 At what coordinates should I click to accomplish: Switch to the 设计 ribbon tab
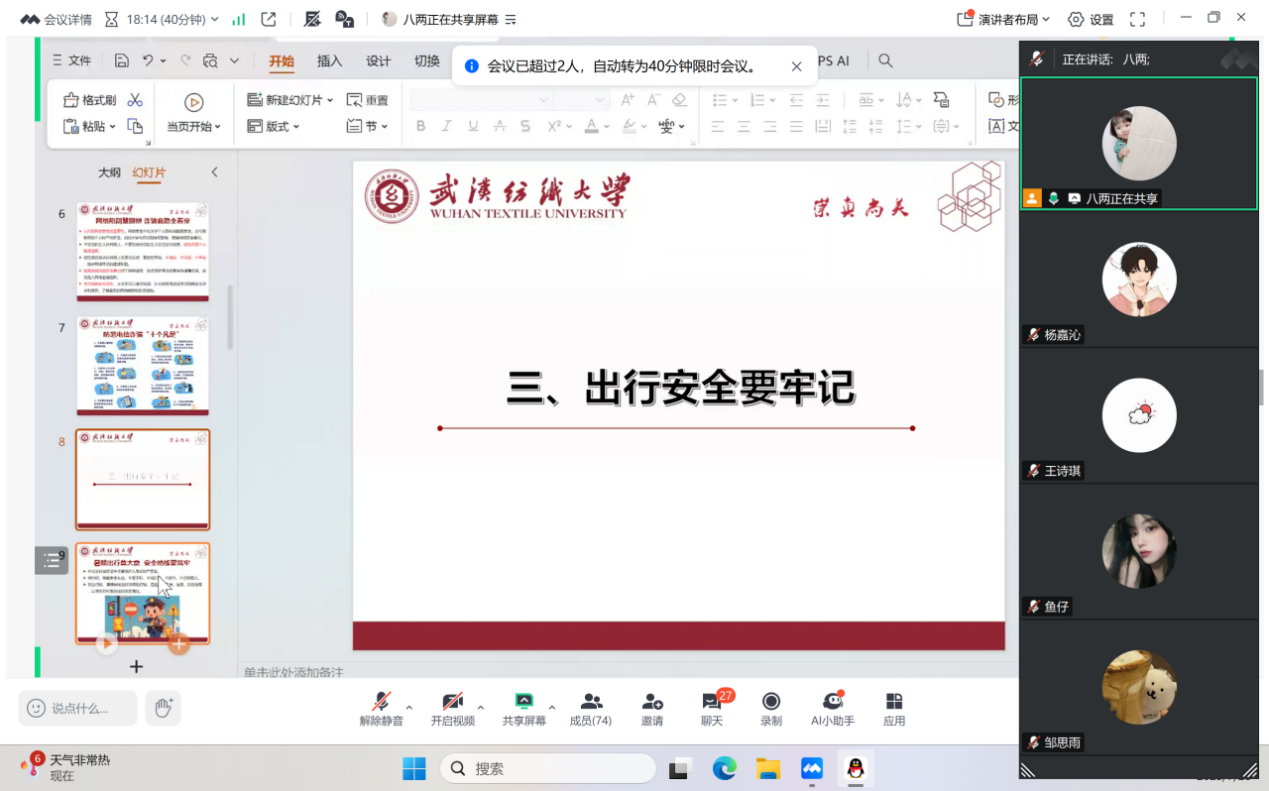tap(378, 61)
